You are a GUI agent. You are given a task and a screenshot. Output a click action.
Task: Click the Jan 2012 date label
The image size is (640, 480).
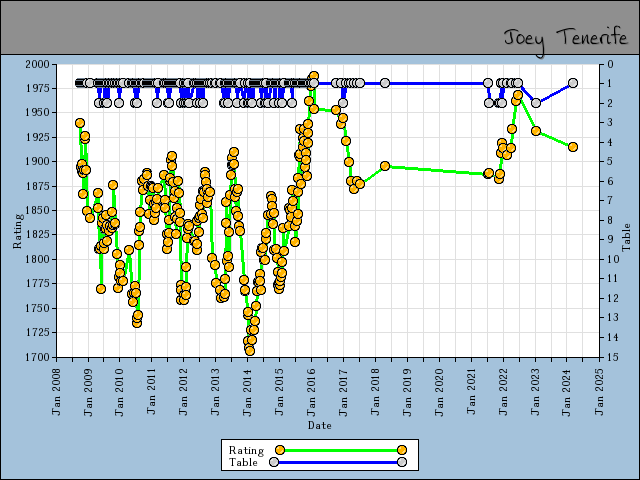pyautogui.click(x=183, y=392)
